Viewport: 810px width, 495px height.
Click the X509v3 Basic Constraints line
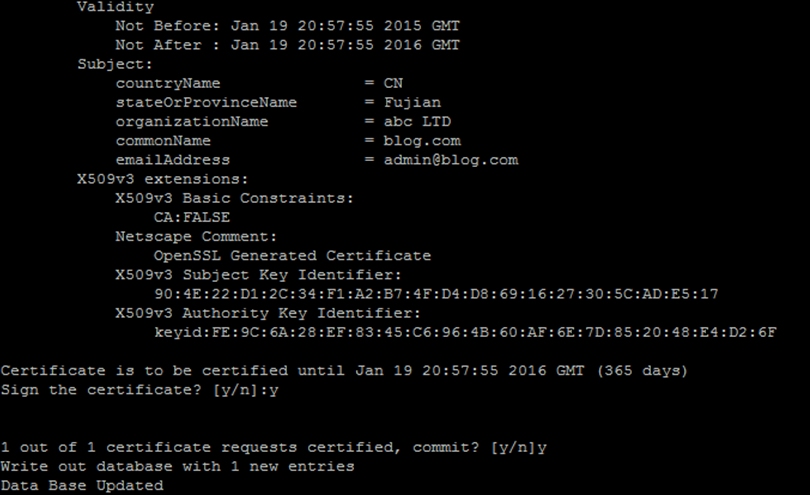coord(235,198)
